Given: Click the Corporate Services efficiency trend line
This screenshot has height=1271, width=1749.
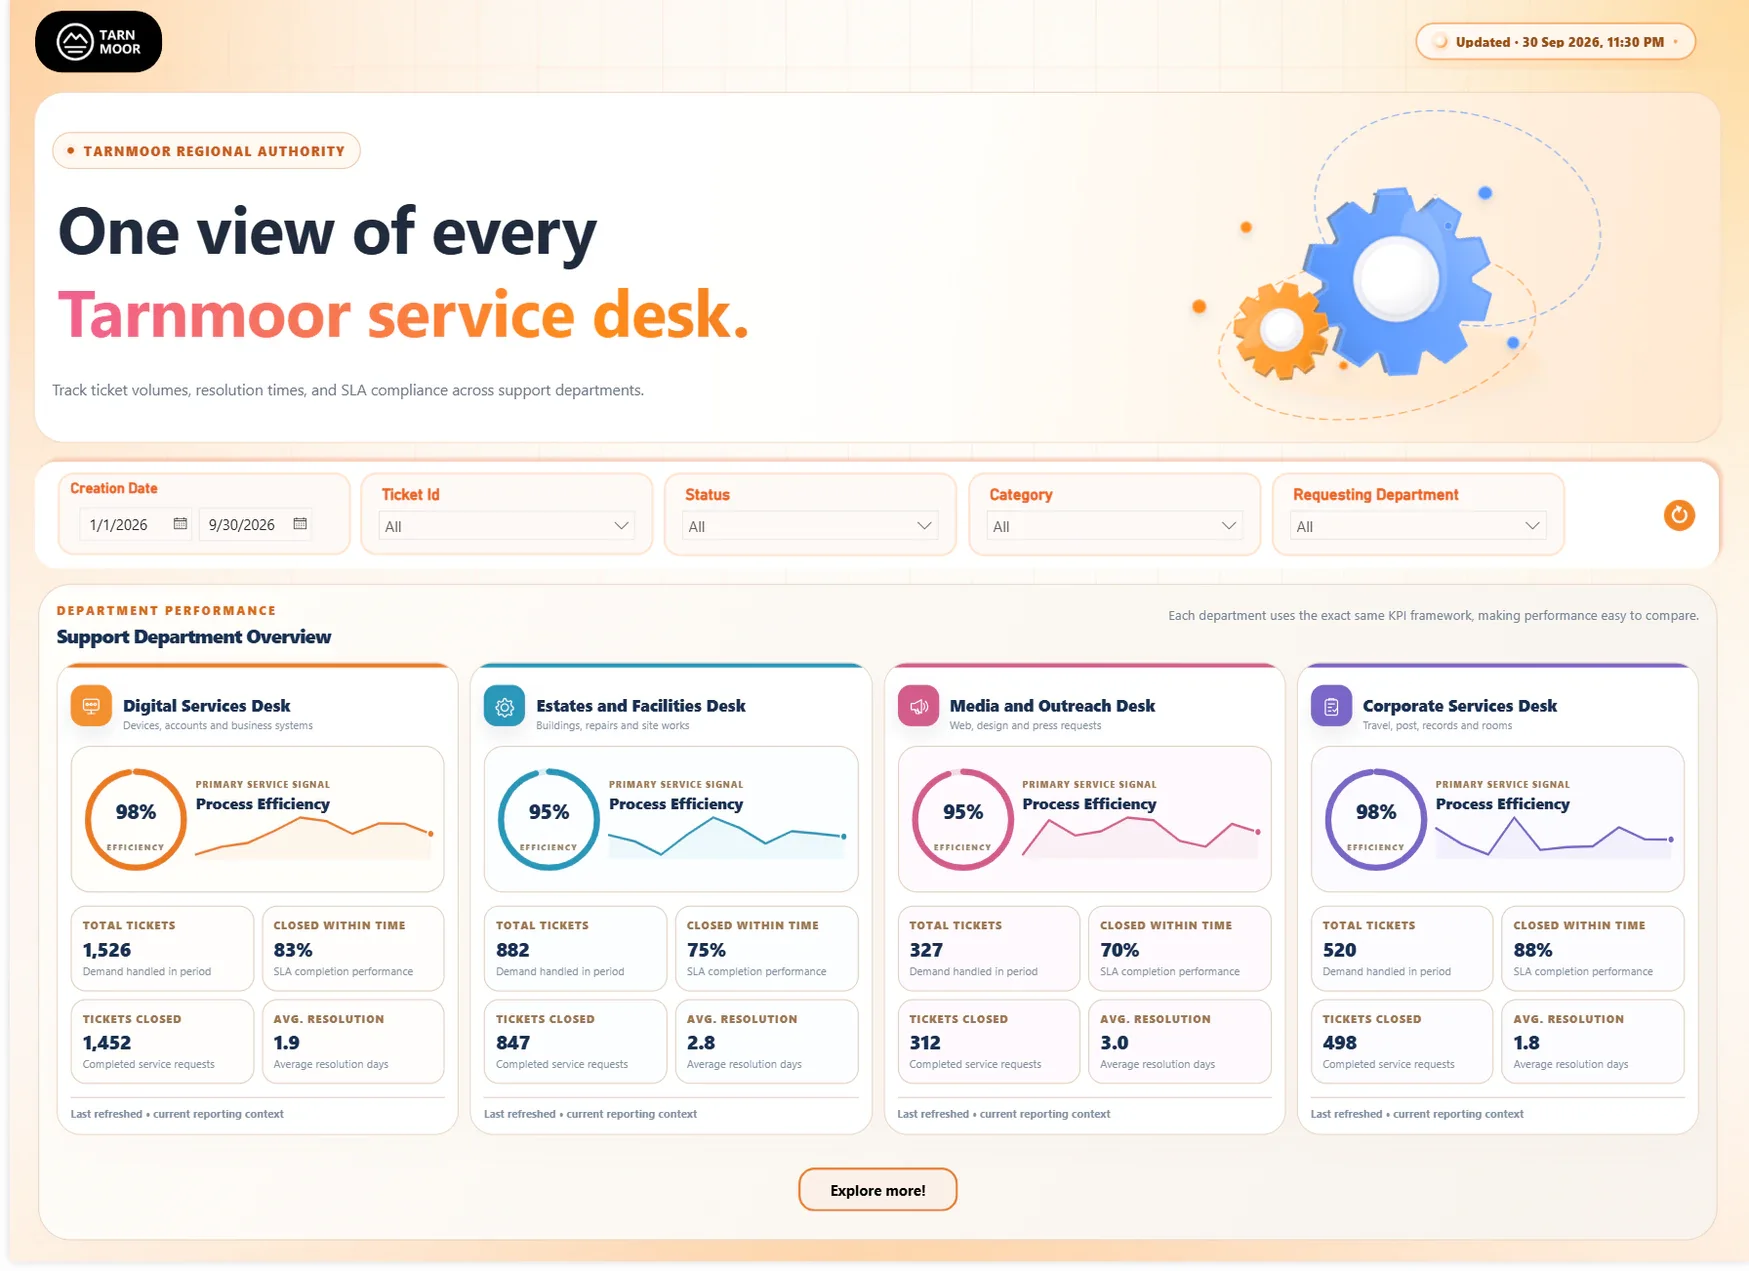Looking at the screenshot, I should [x=1554, y=837].
